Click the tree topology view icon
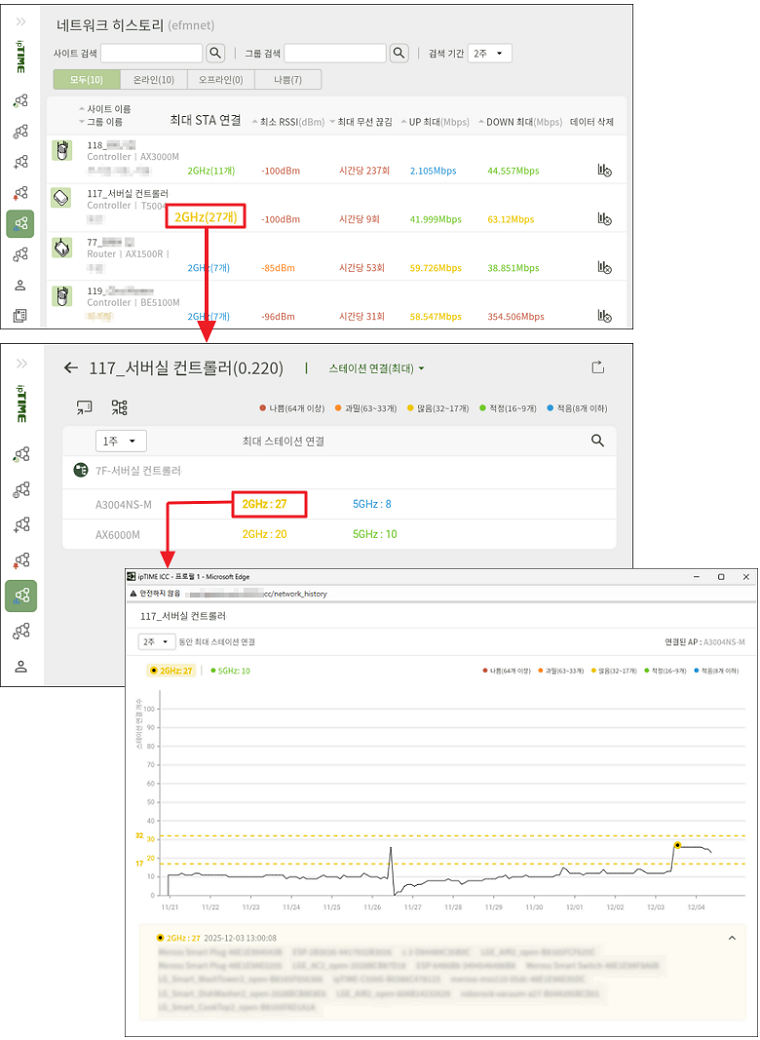The height and width of the screenshot is (1040, 760). (x=119, y=407)
